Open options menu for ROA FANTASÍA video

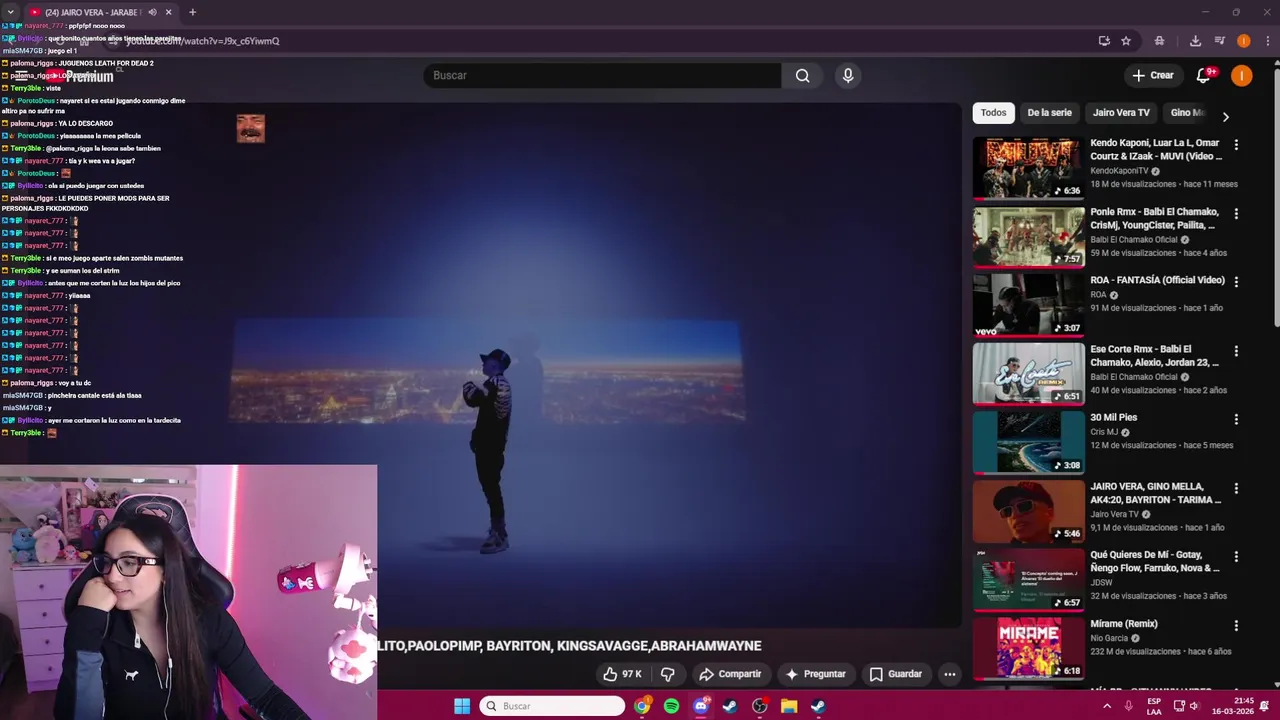pos(1236,282)
